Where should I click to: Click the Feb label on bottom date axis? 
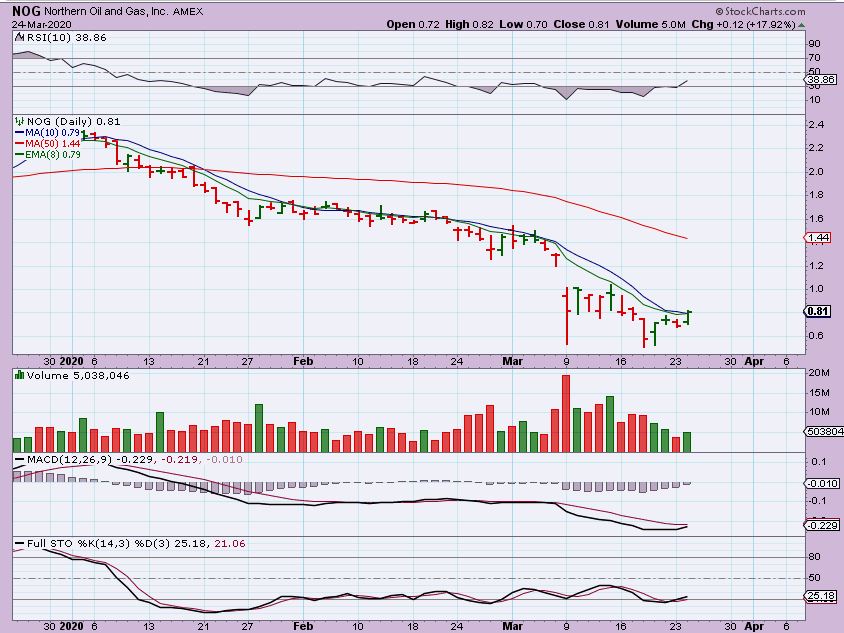(303, 626)
